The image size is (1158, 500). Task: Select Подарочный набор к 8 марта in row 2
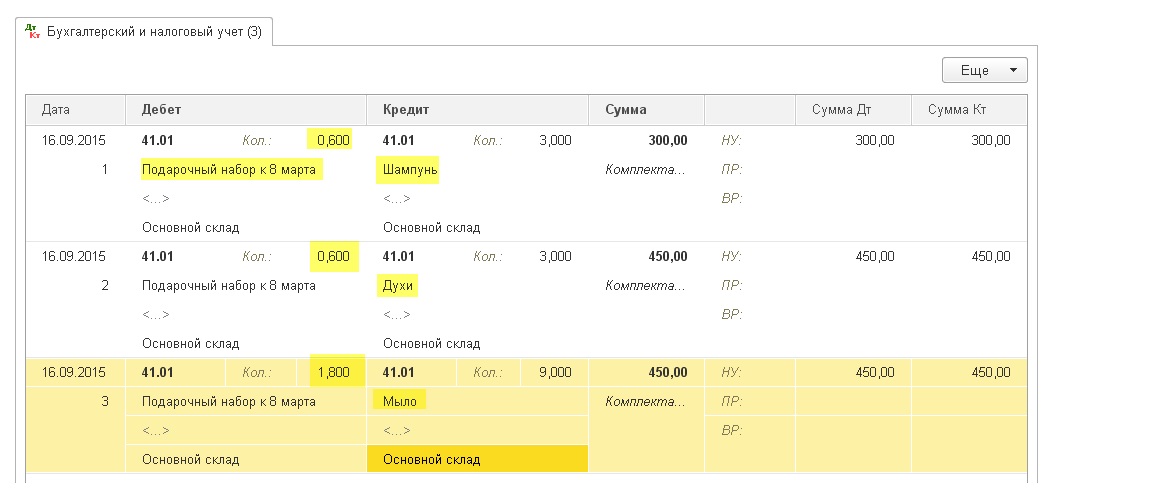229,285
